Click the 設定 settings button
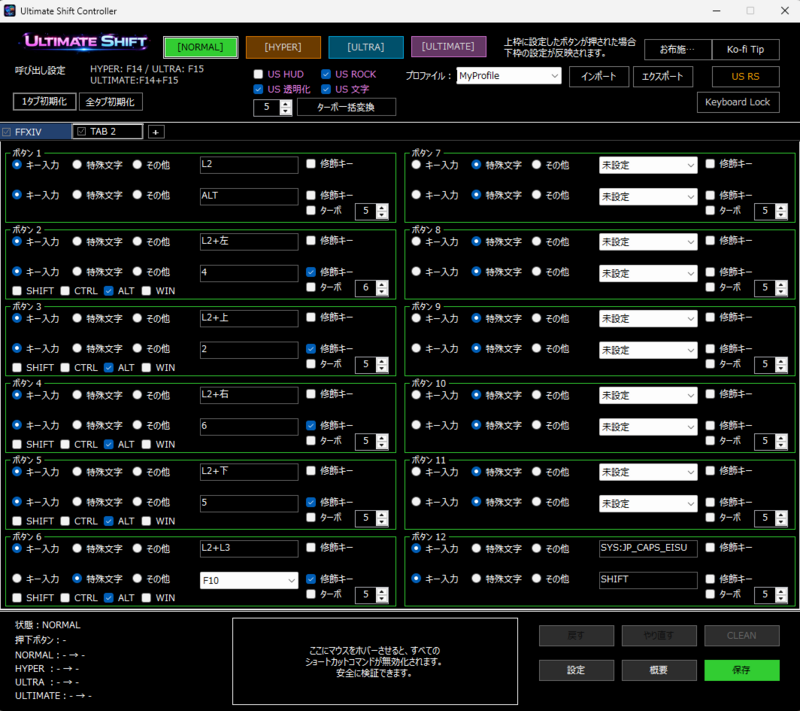Screen dimensions: 800x711 pos(577,670)
